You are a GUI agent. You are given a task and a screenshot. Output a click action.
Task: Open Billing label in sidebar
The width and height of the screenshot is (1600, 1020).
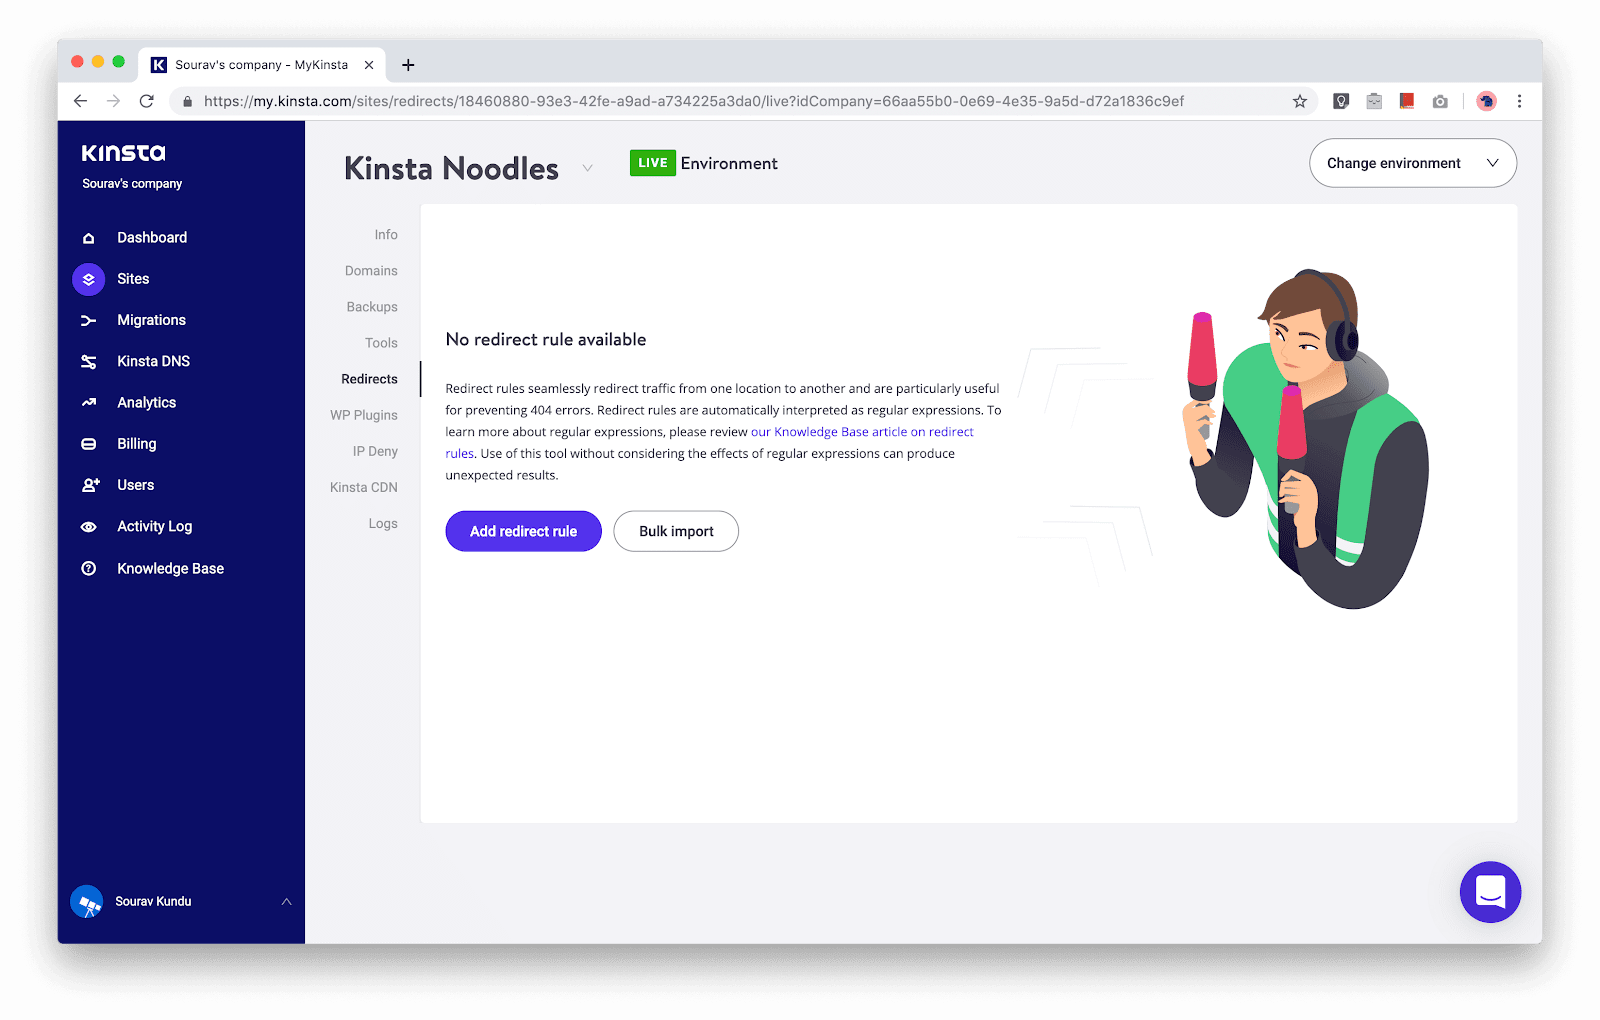click(x=137, y=444)
